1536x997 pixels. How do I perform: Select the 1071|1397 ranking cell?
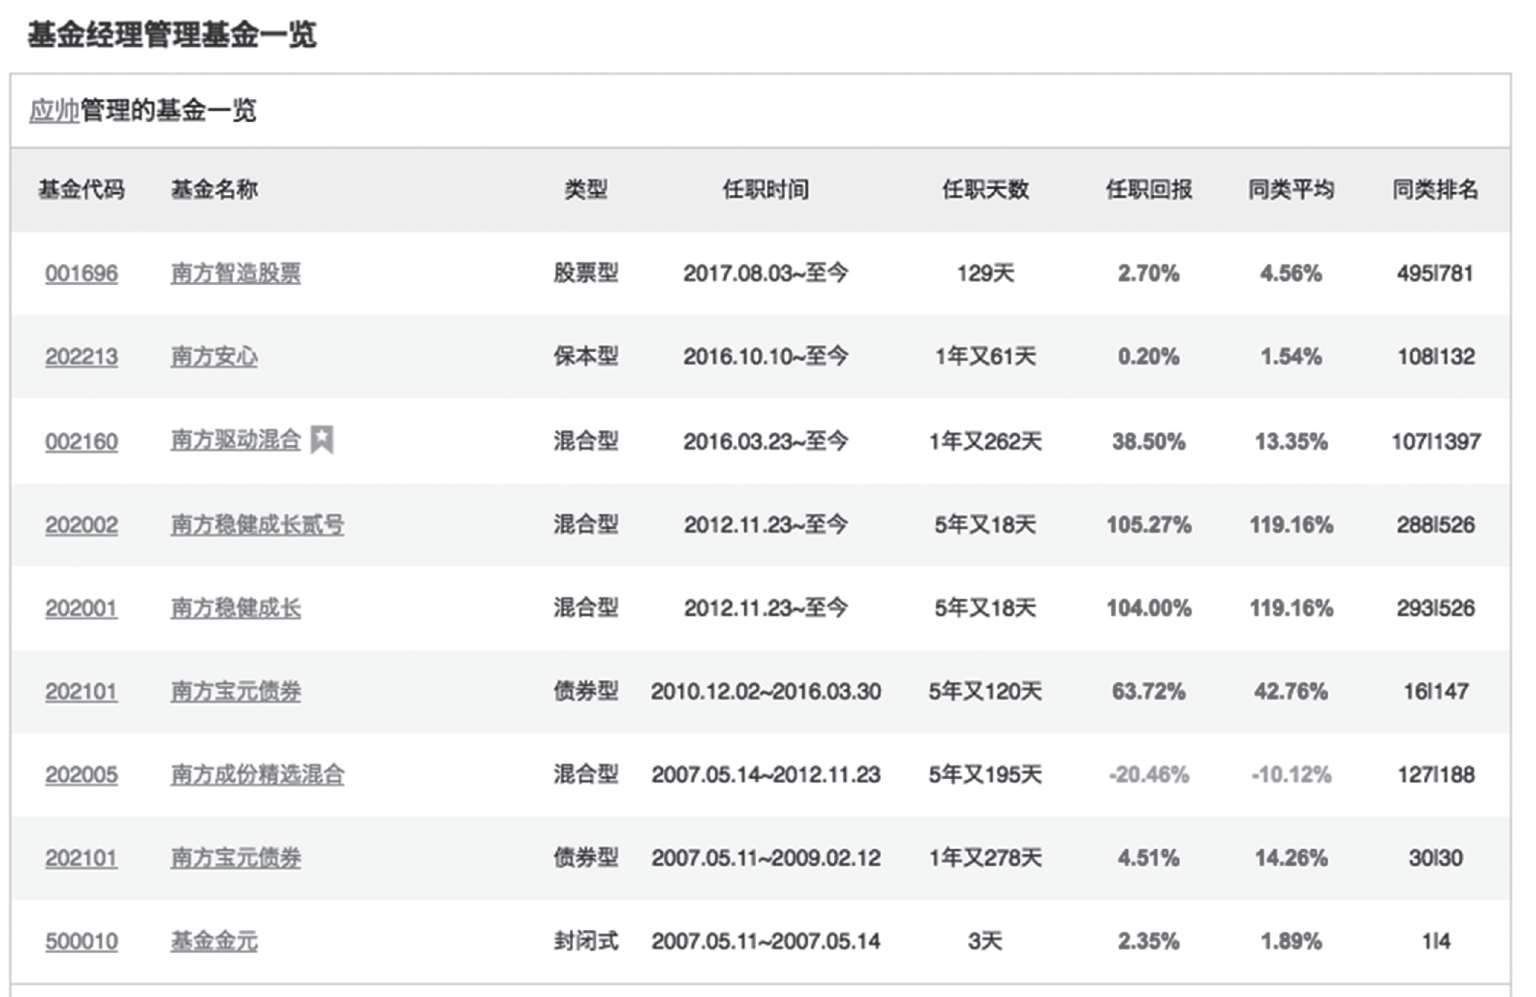pyautogui.click(x=1436, y=441)
